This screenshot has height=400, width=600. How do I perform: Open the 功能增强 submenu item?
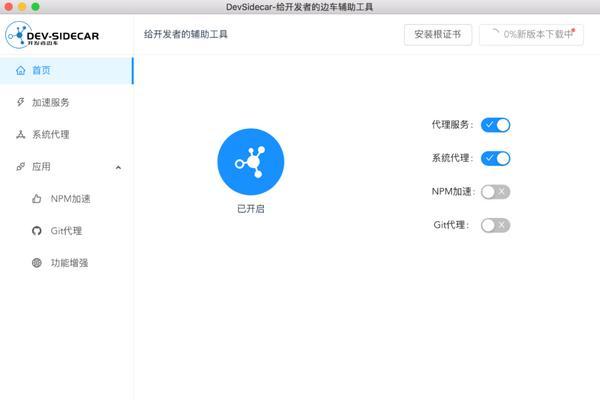click(x=67, y=263)
